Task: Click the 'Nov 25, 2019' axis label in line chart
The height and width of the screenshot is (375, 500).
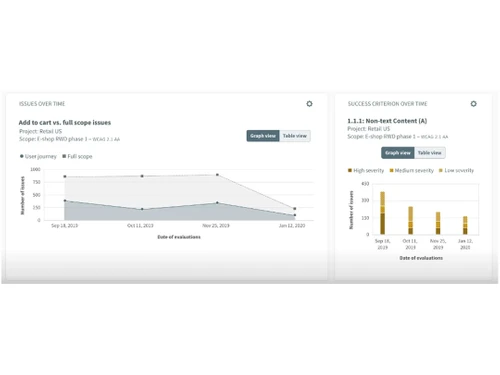Action: pos(216,226)
